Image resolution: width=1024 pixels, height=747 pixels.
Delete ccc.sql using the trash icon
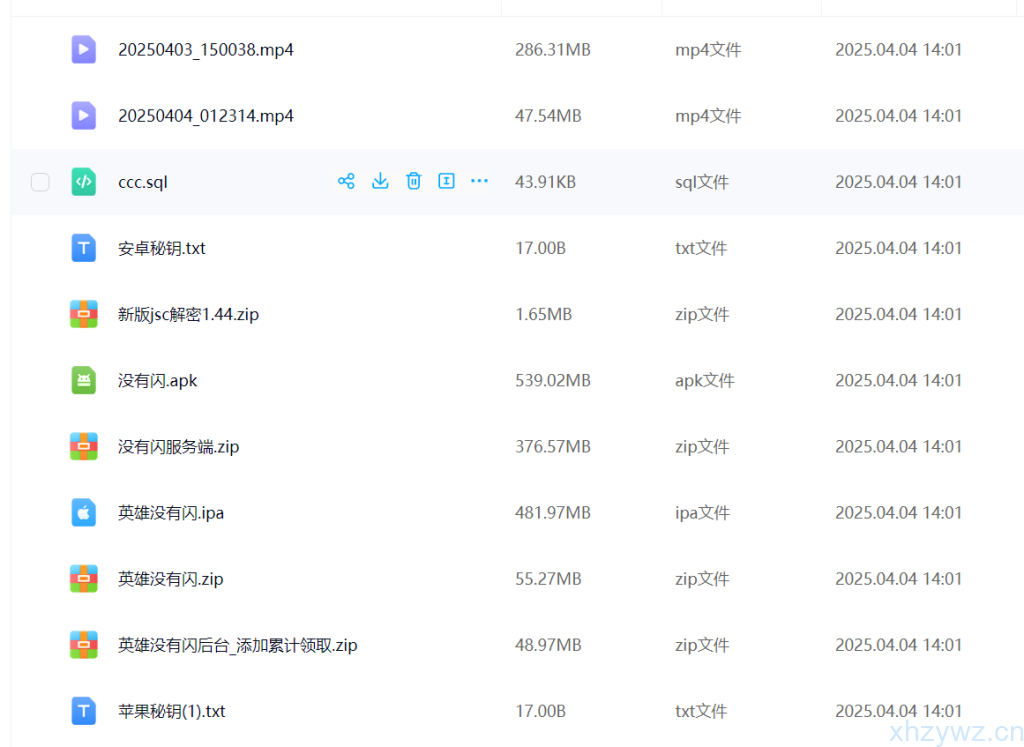pyautogui.click(x=413, y=181)
